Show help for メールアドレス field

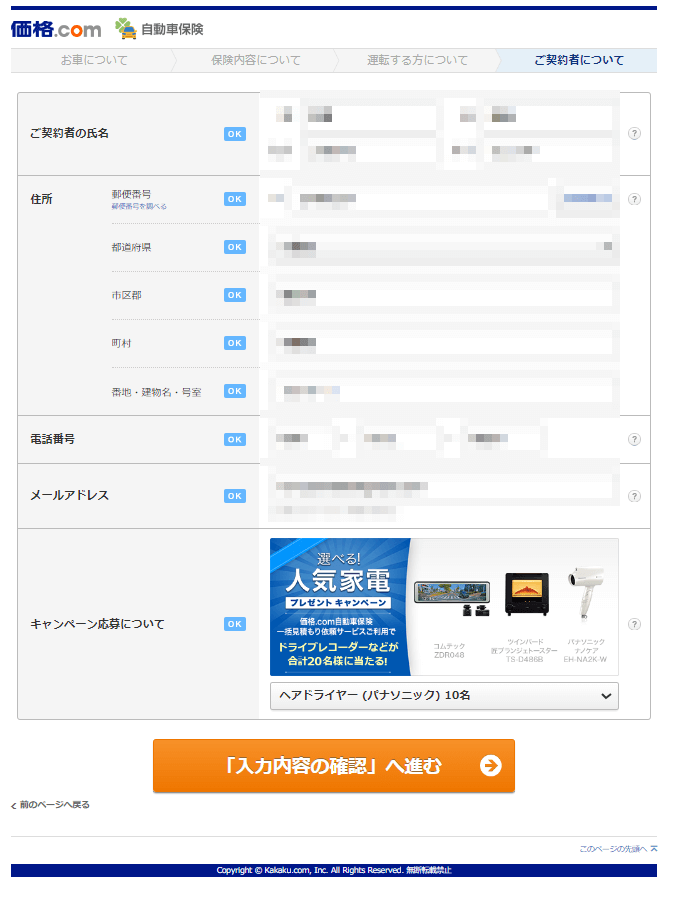pos(634,496)
